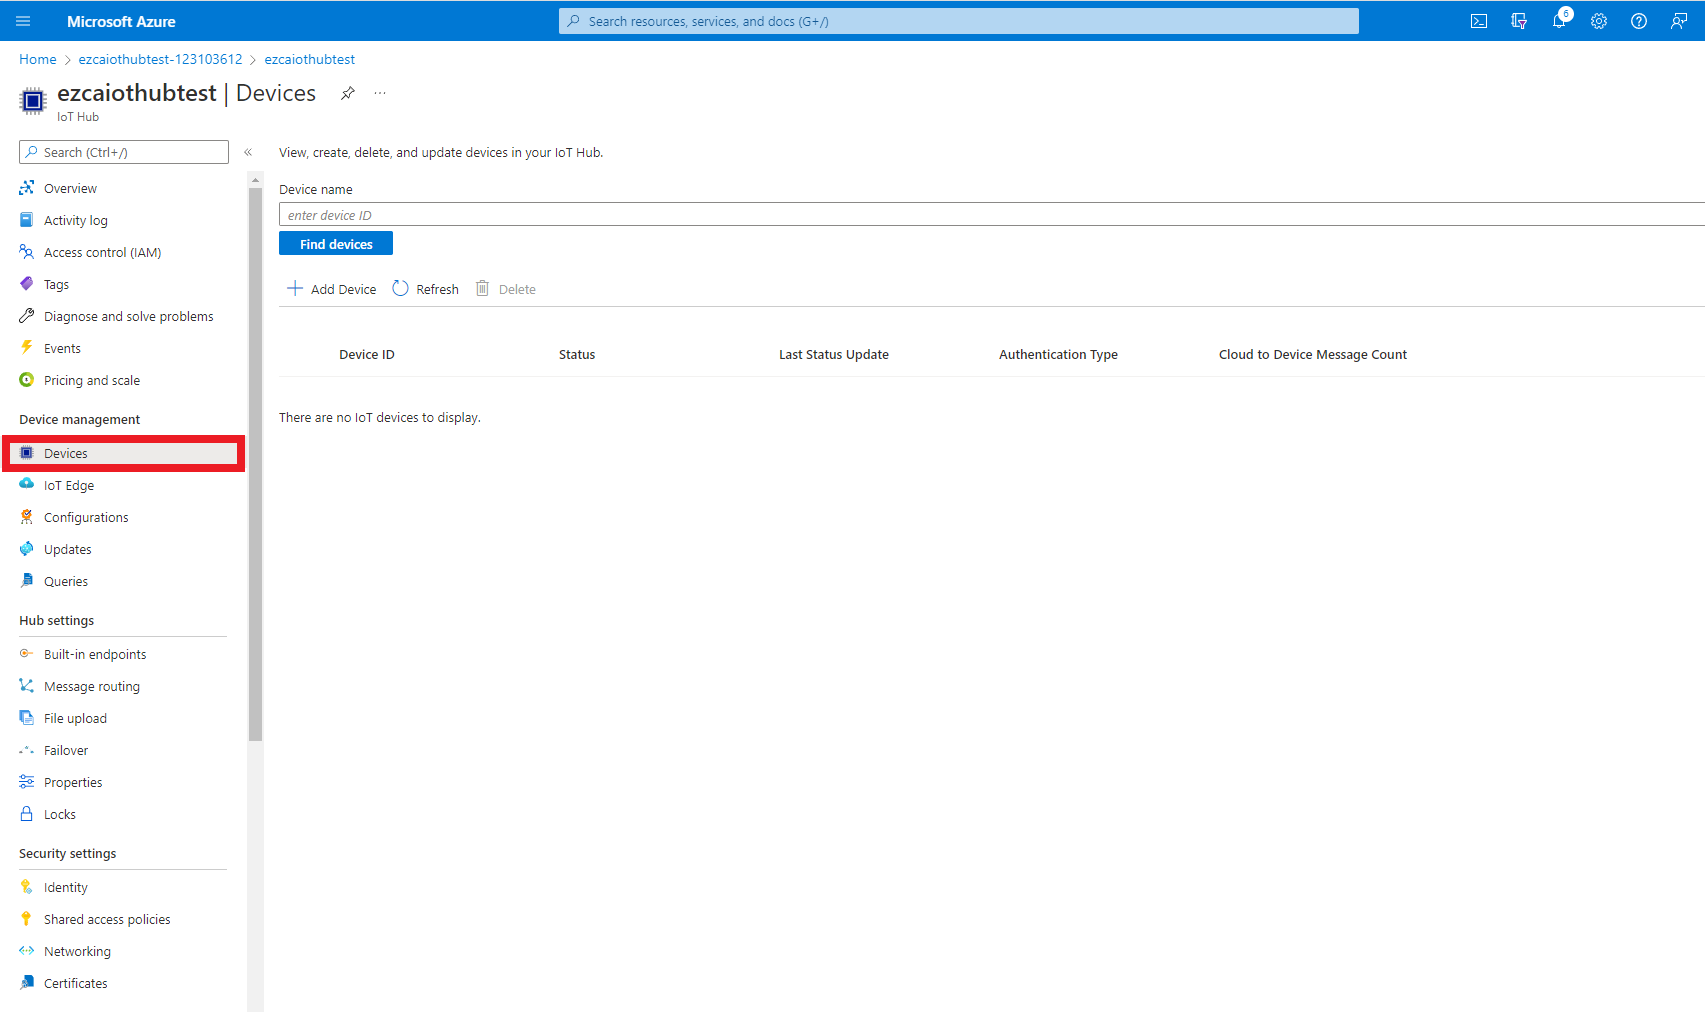Click the Microsoft Azure brand text

click(x=121, y=21)
